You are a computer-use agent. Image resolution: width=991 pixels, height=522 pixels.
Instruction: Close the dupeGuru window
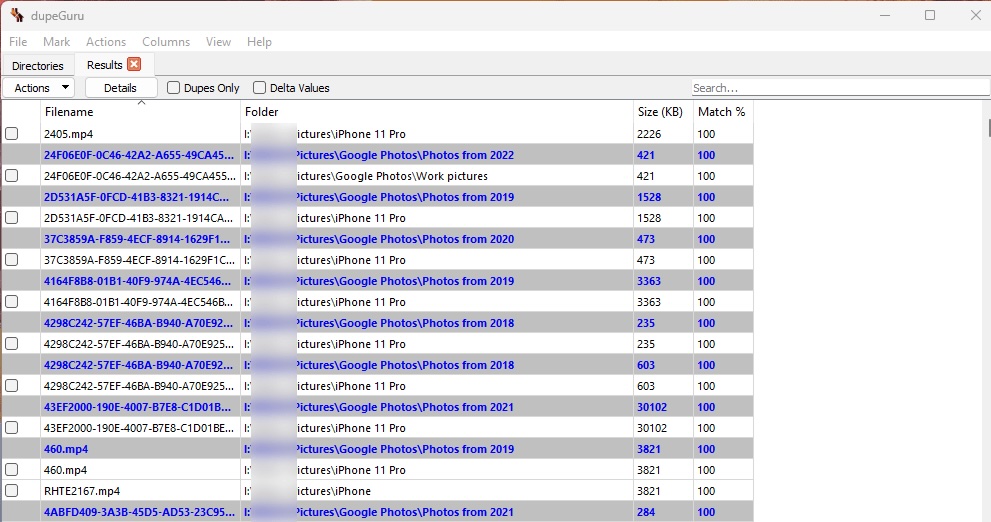(x=975, y=15)
